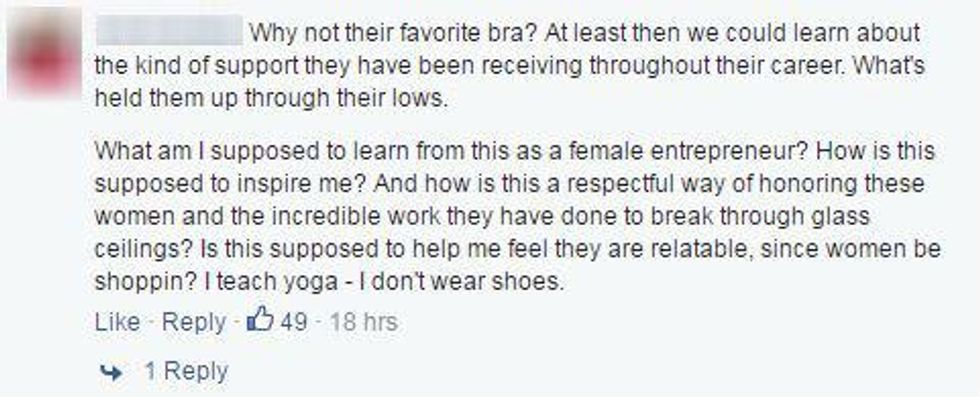Click the sentence 'I teach yoga'
The width and height of the screenshot is (980, 397).
pyautogui.click(x=271, y=282)
